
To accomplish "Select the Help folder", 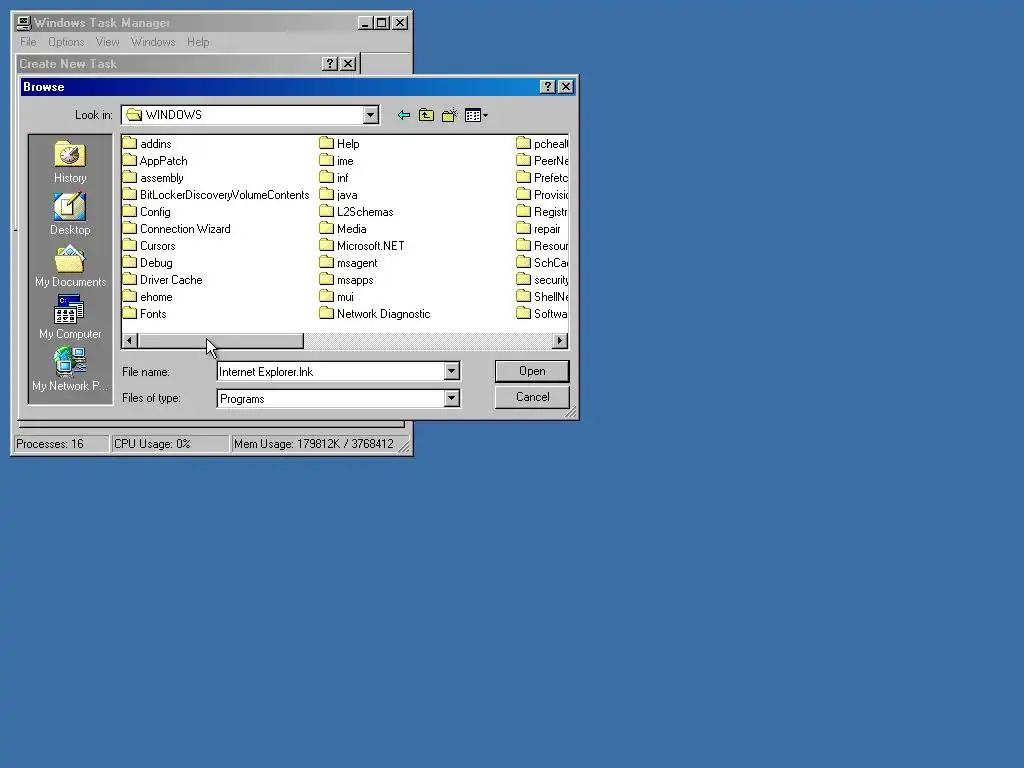I will (340, 144).
